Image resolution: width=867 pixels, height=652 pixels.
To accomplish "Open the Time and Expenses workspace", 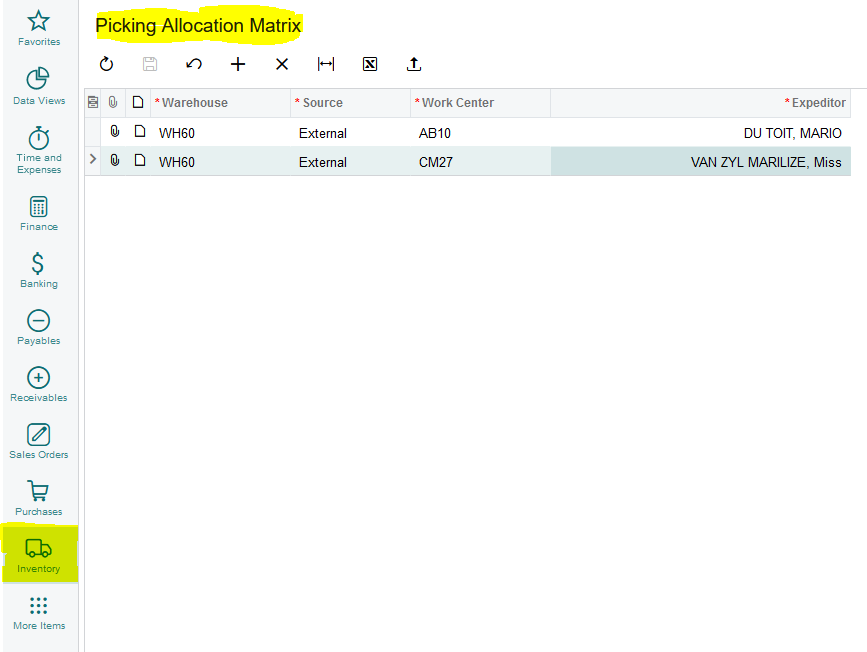I will click(x=39, y=149).
